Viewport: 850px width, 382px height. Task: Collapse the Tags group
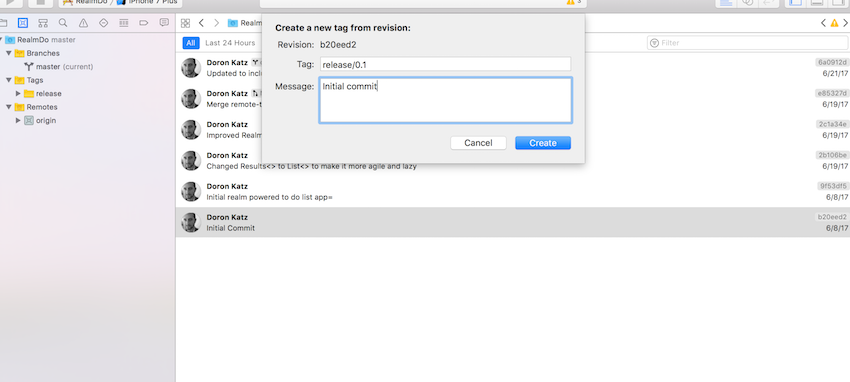pyautogui.click(x=9, y=80)
